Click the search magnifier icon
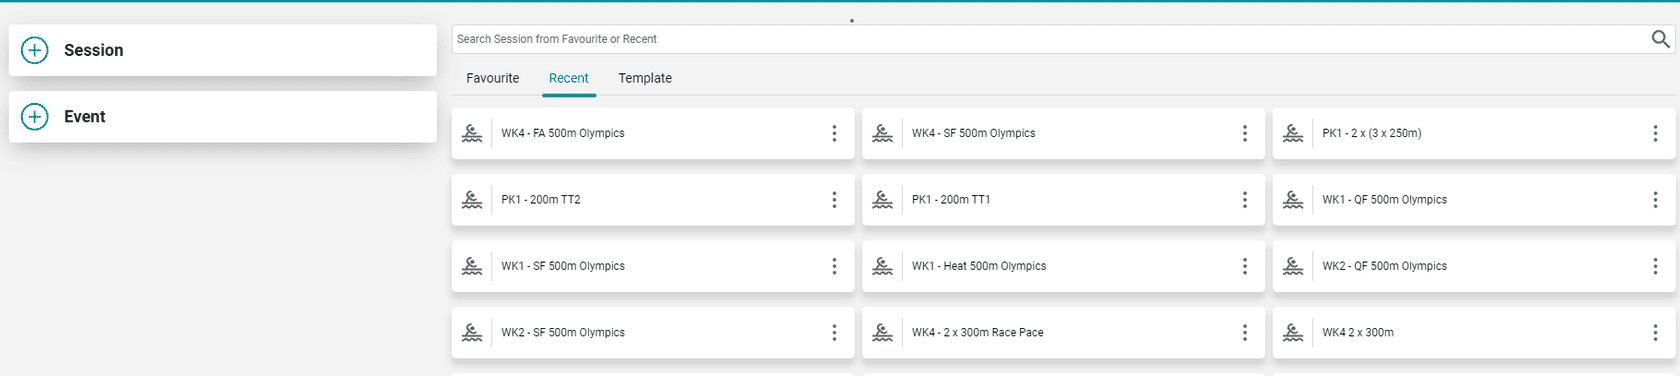This screenshot has width=1680, height=376. [1660, 39]
